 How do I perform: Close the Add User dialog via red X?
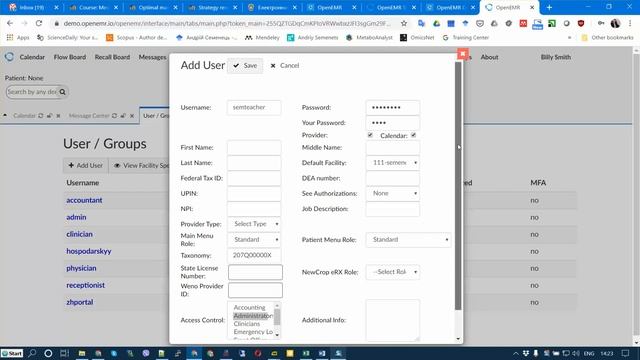(462, 53)
